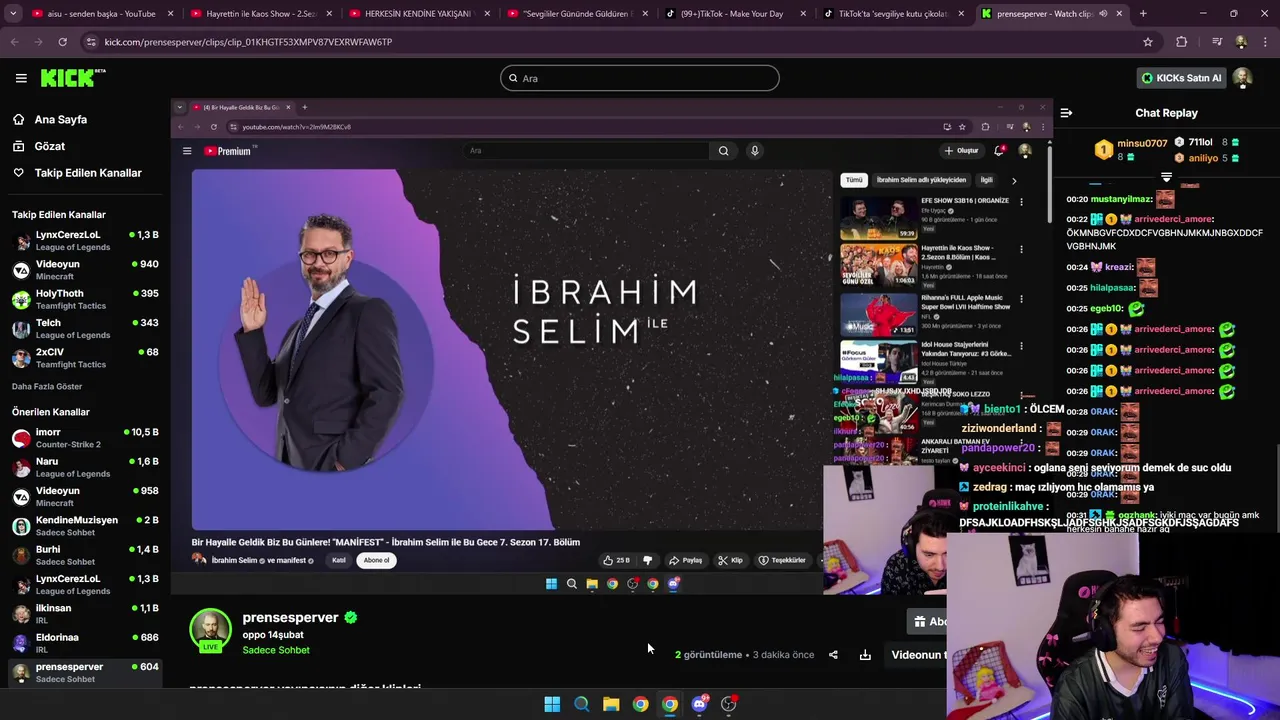Open the prensesperver channel name link
Image resolution: width=1280 pixels, height=720 pixels.
tap(290, 617)
